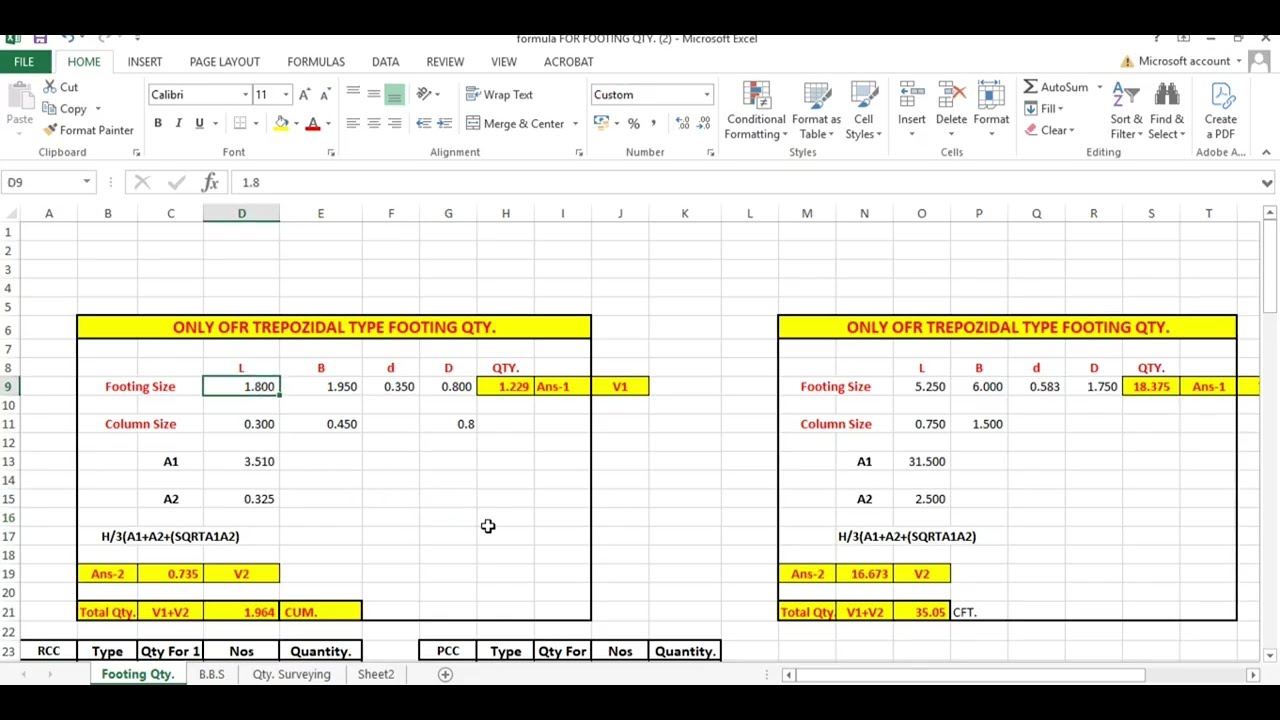Apply italic formatting
Screen dimensions: 1280x720
pos(178,123)
